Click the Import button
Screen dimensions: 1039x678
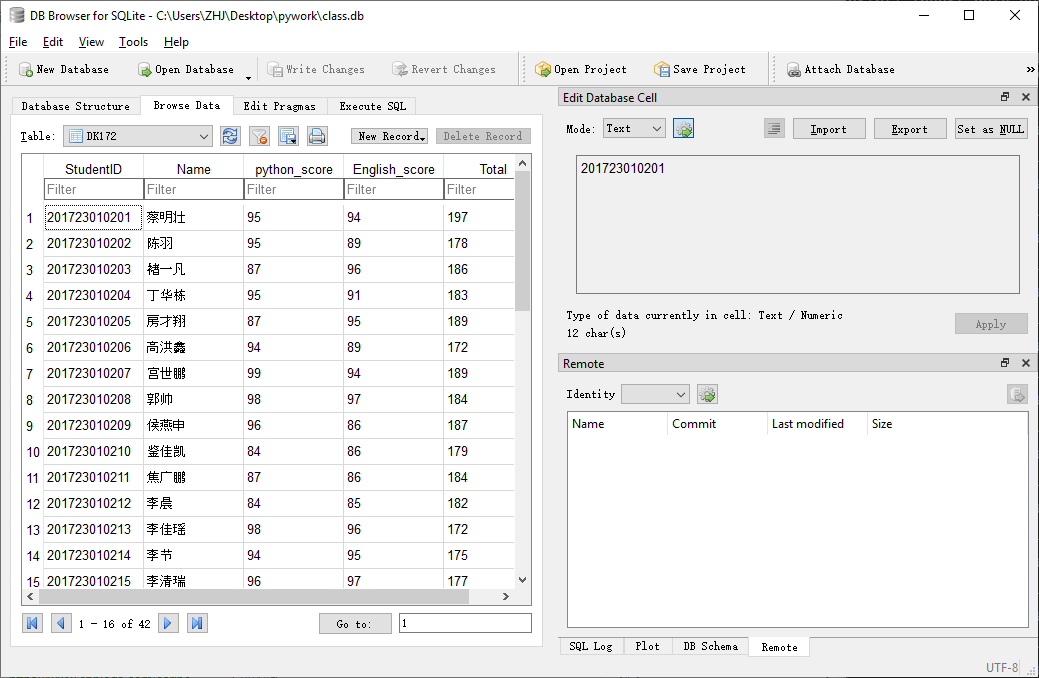[x=829, y=129]
